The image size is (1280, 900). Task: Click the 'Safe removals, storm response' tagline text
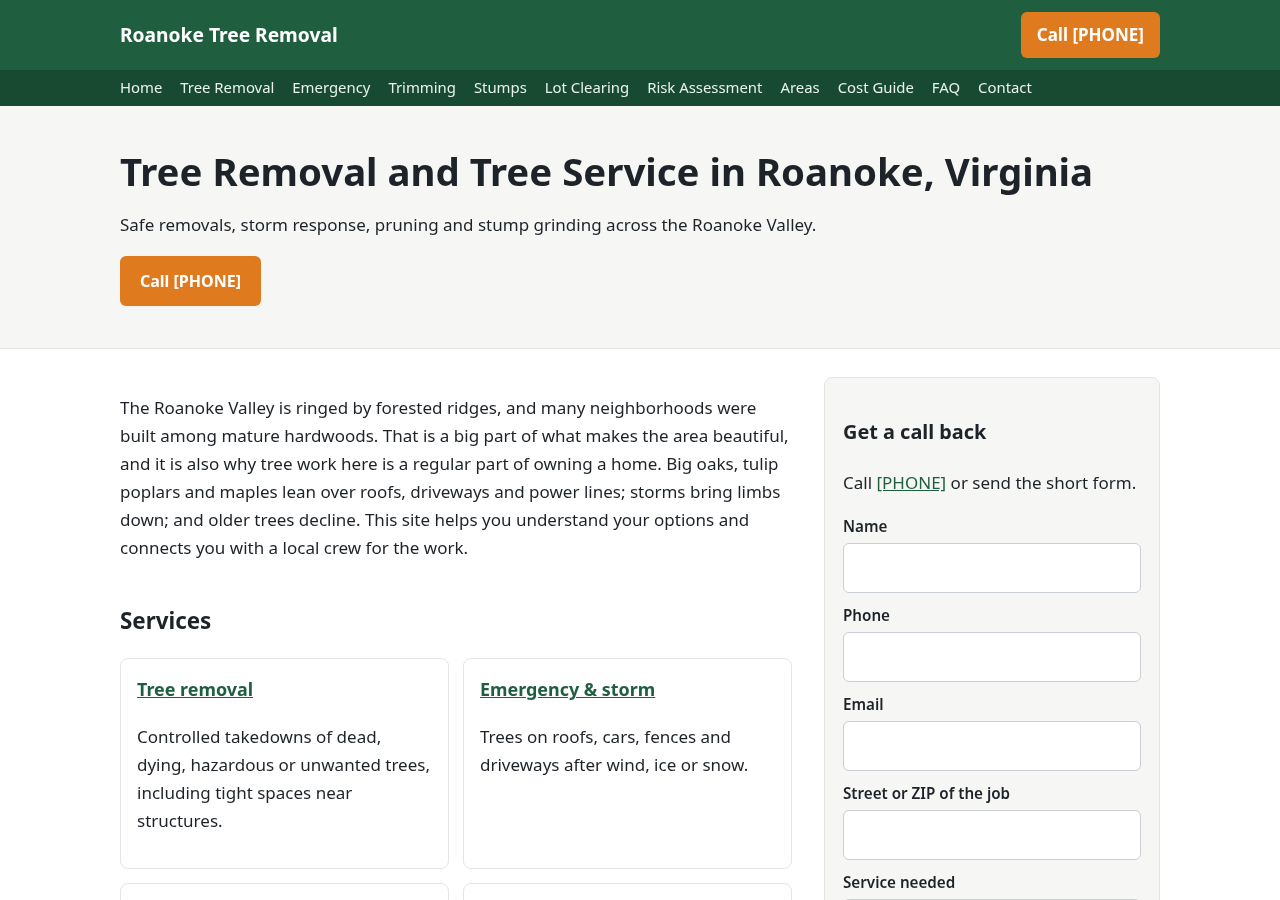pyautogui.click(x=468, y=225)
